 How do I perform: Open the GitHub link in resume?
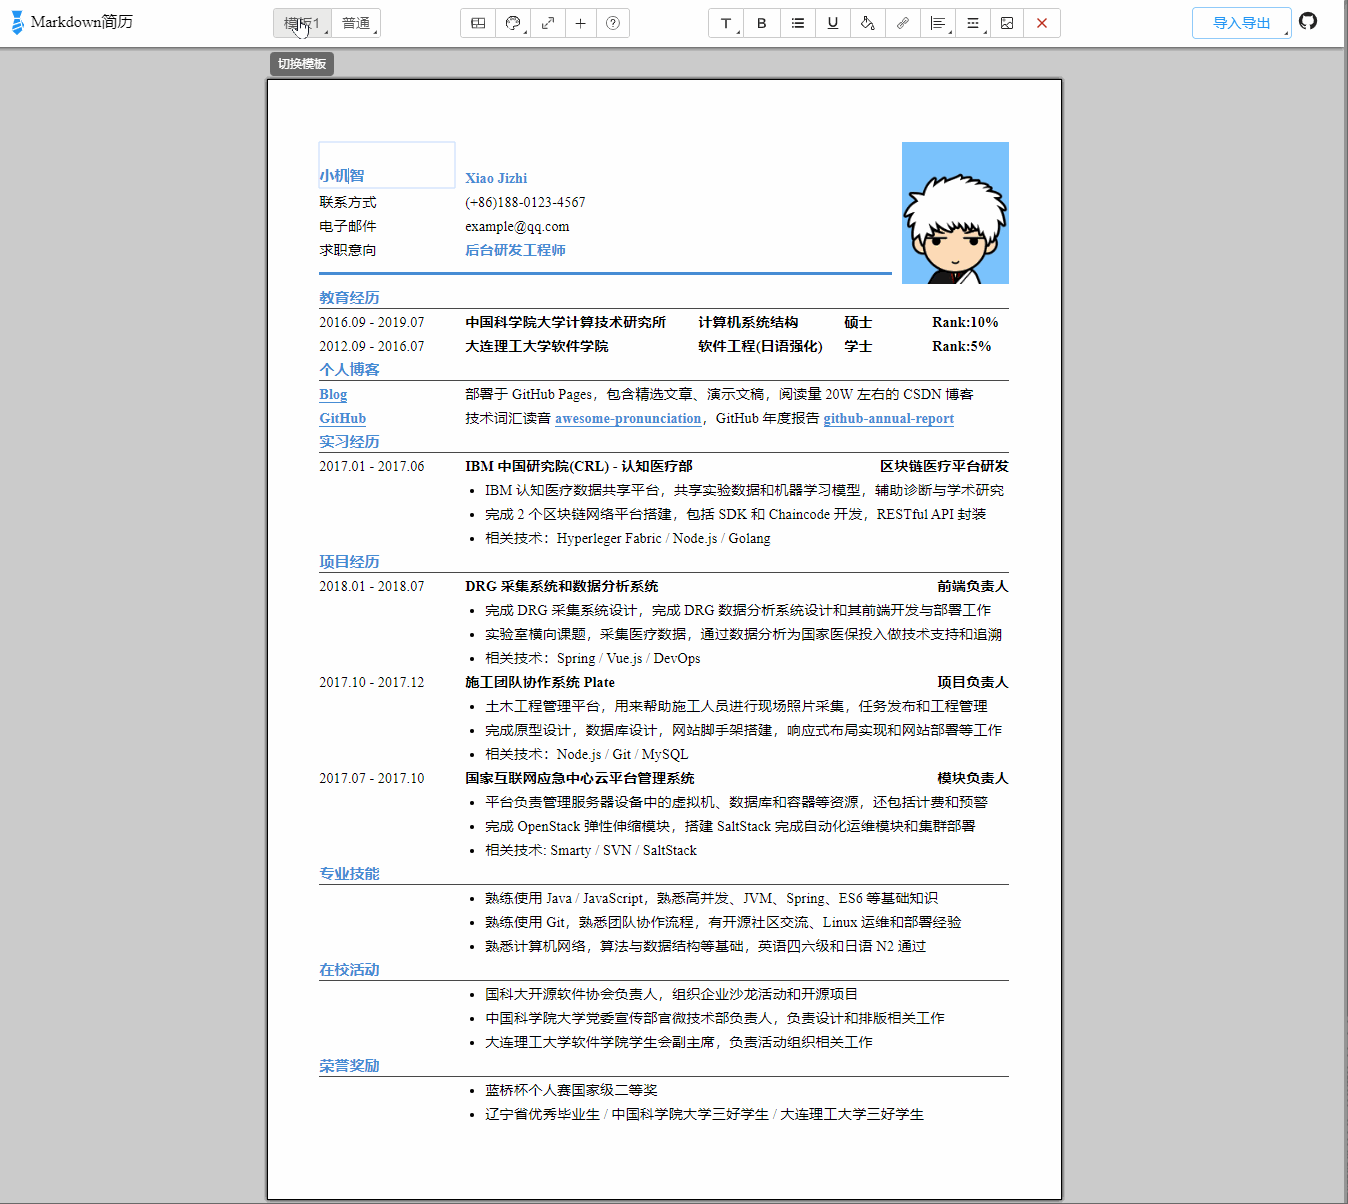(342, 419)
